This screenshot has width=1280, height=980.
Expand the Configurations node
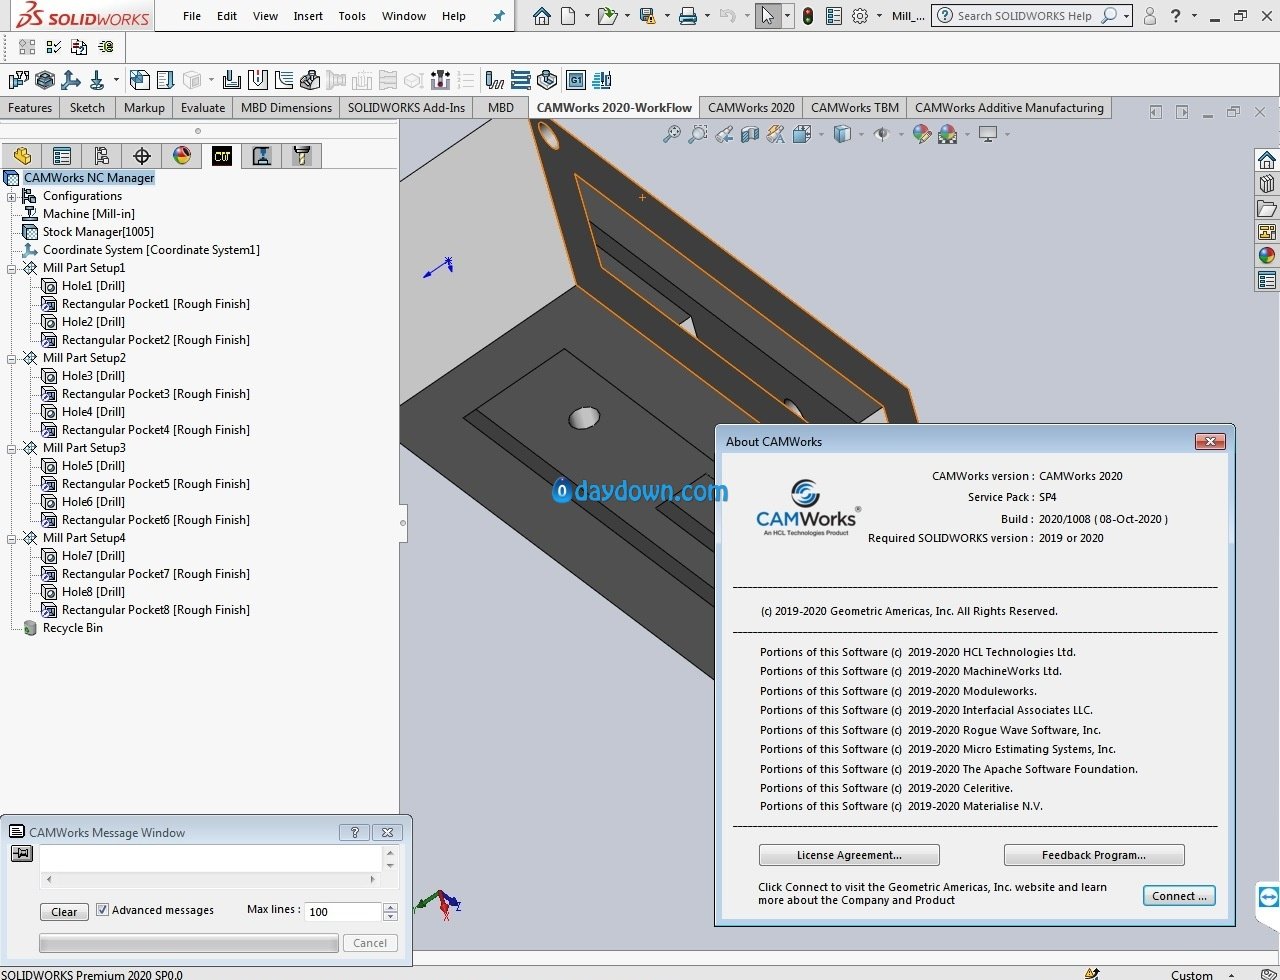[12, 196]
